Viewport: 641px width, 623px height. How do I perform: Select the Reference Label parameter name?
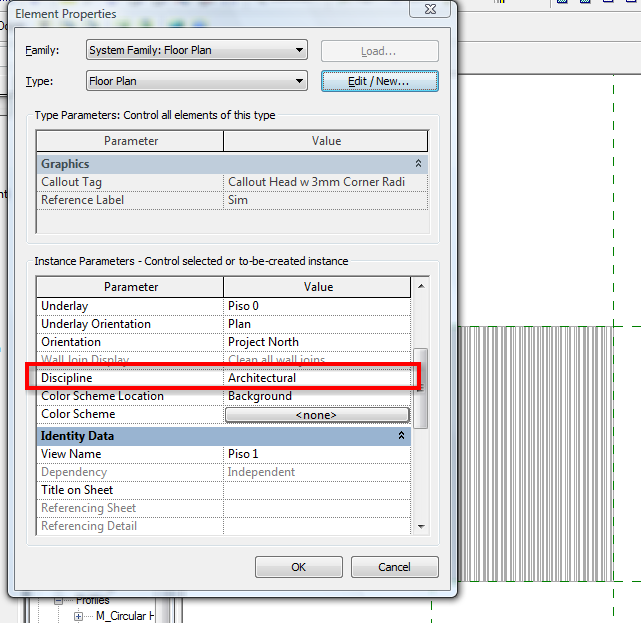pyautogui.click(x=82, y=200)
